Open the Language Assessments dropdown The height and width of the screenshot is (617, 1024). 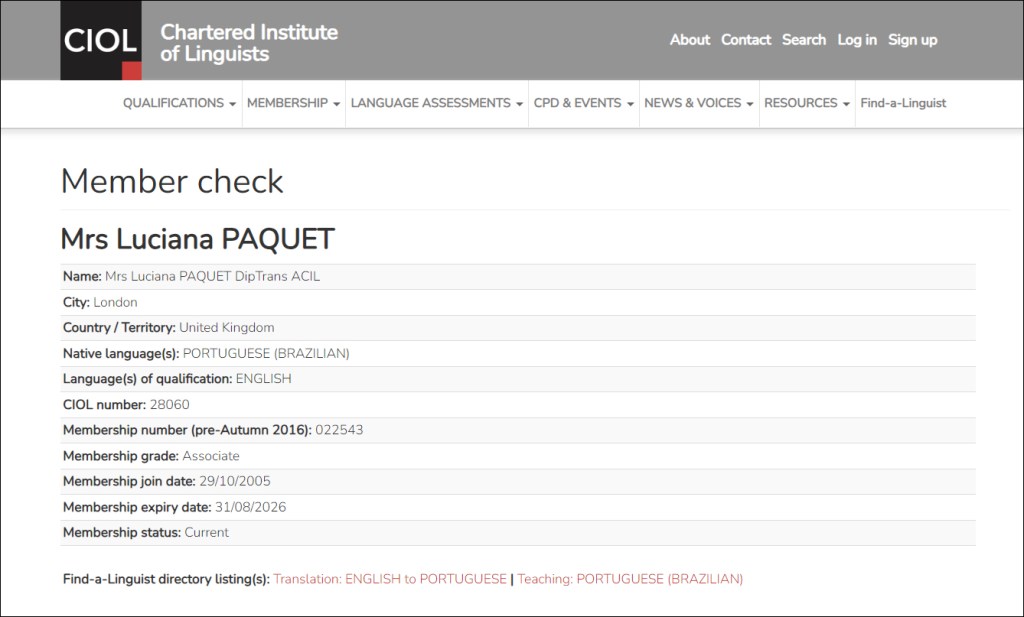(437, 103)
